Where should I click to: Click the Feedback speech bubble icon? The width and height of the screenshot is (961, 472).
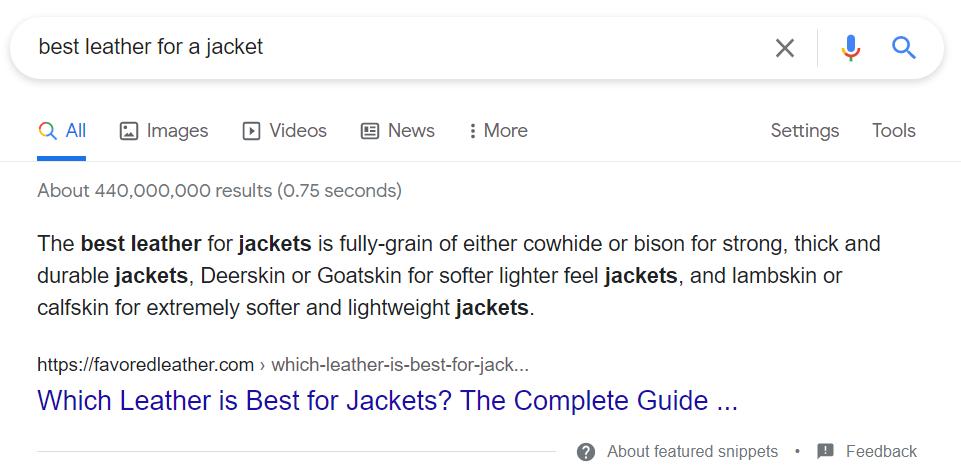click(826, 452)
